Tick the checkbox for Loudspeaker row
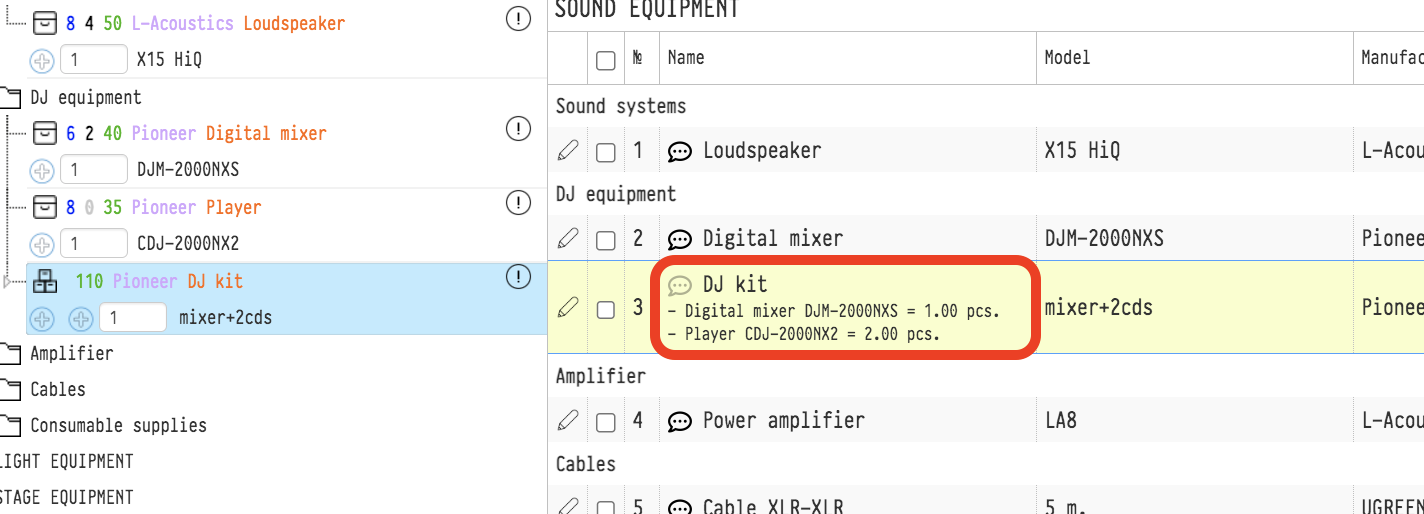1424x514 pixels. click(x=605, y=152)
